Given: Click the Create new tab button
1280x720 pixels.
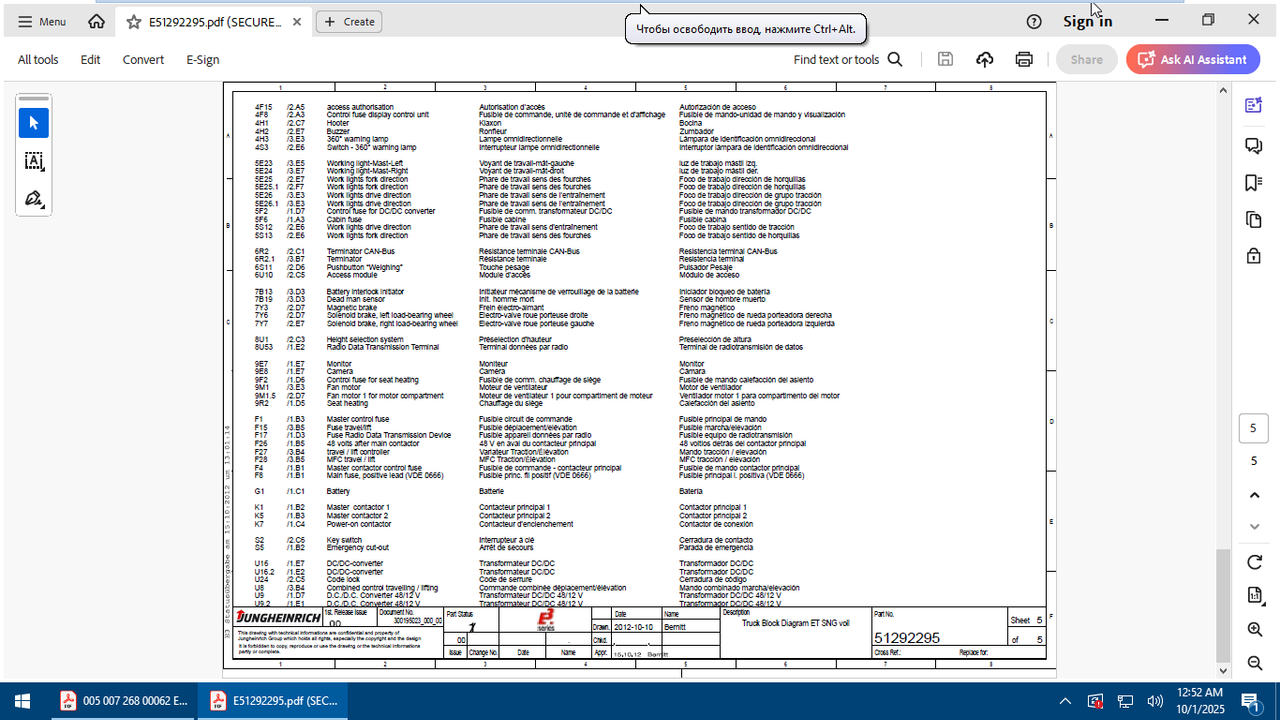Looking at the screenshot, I should click(349, 21).
